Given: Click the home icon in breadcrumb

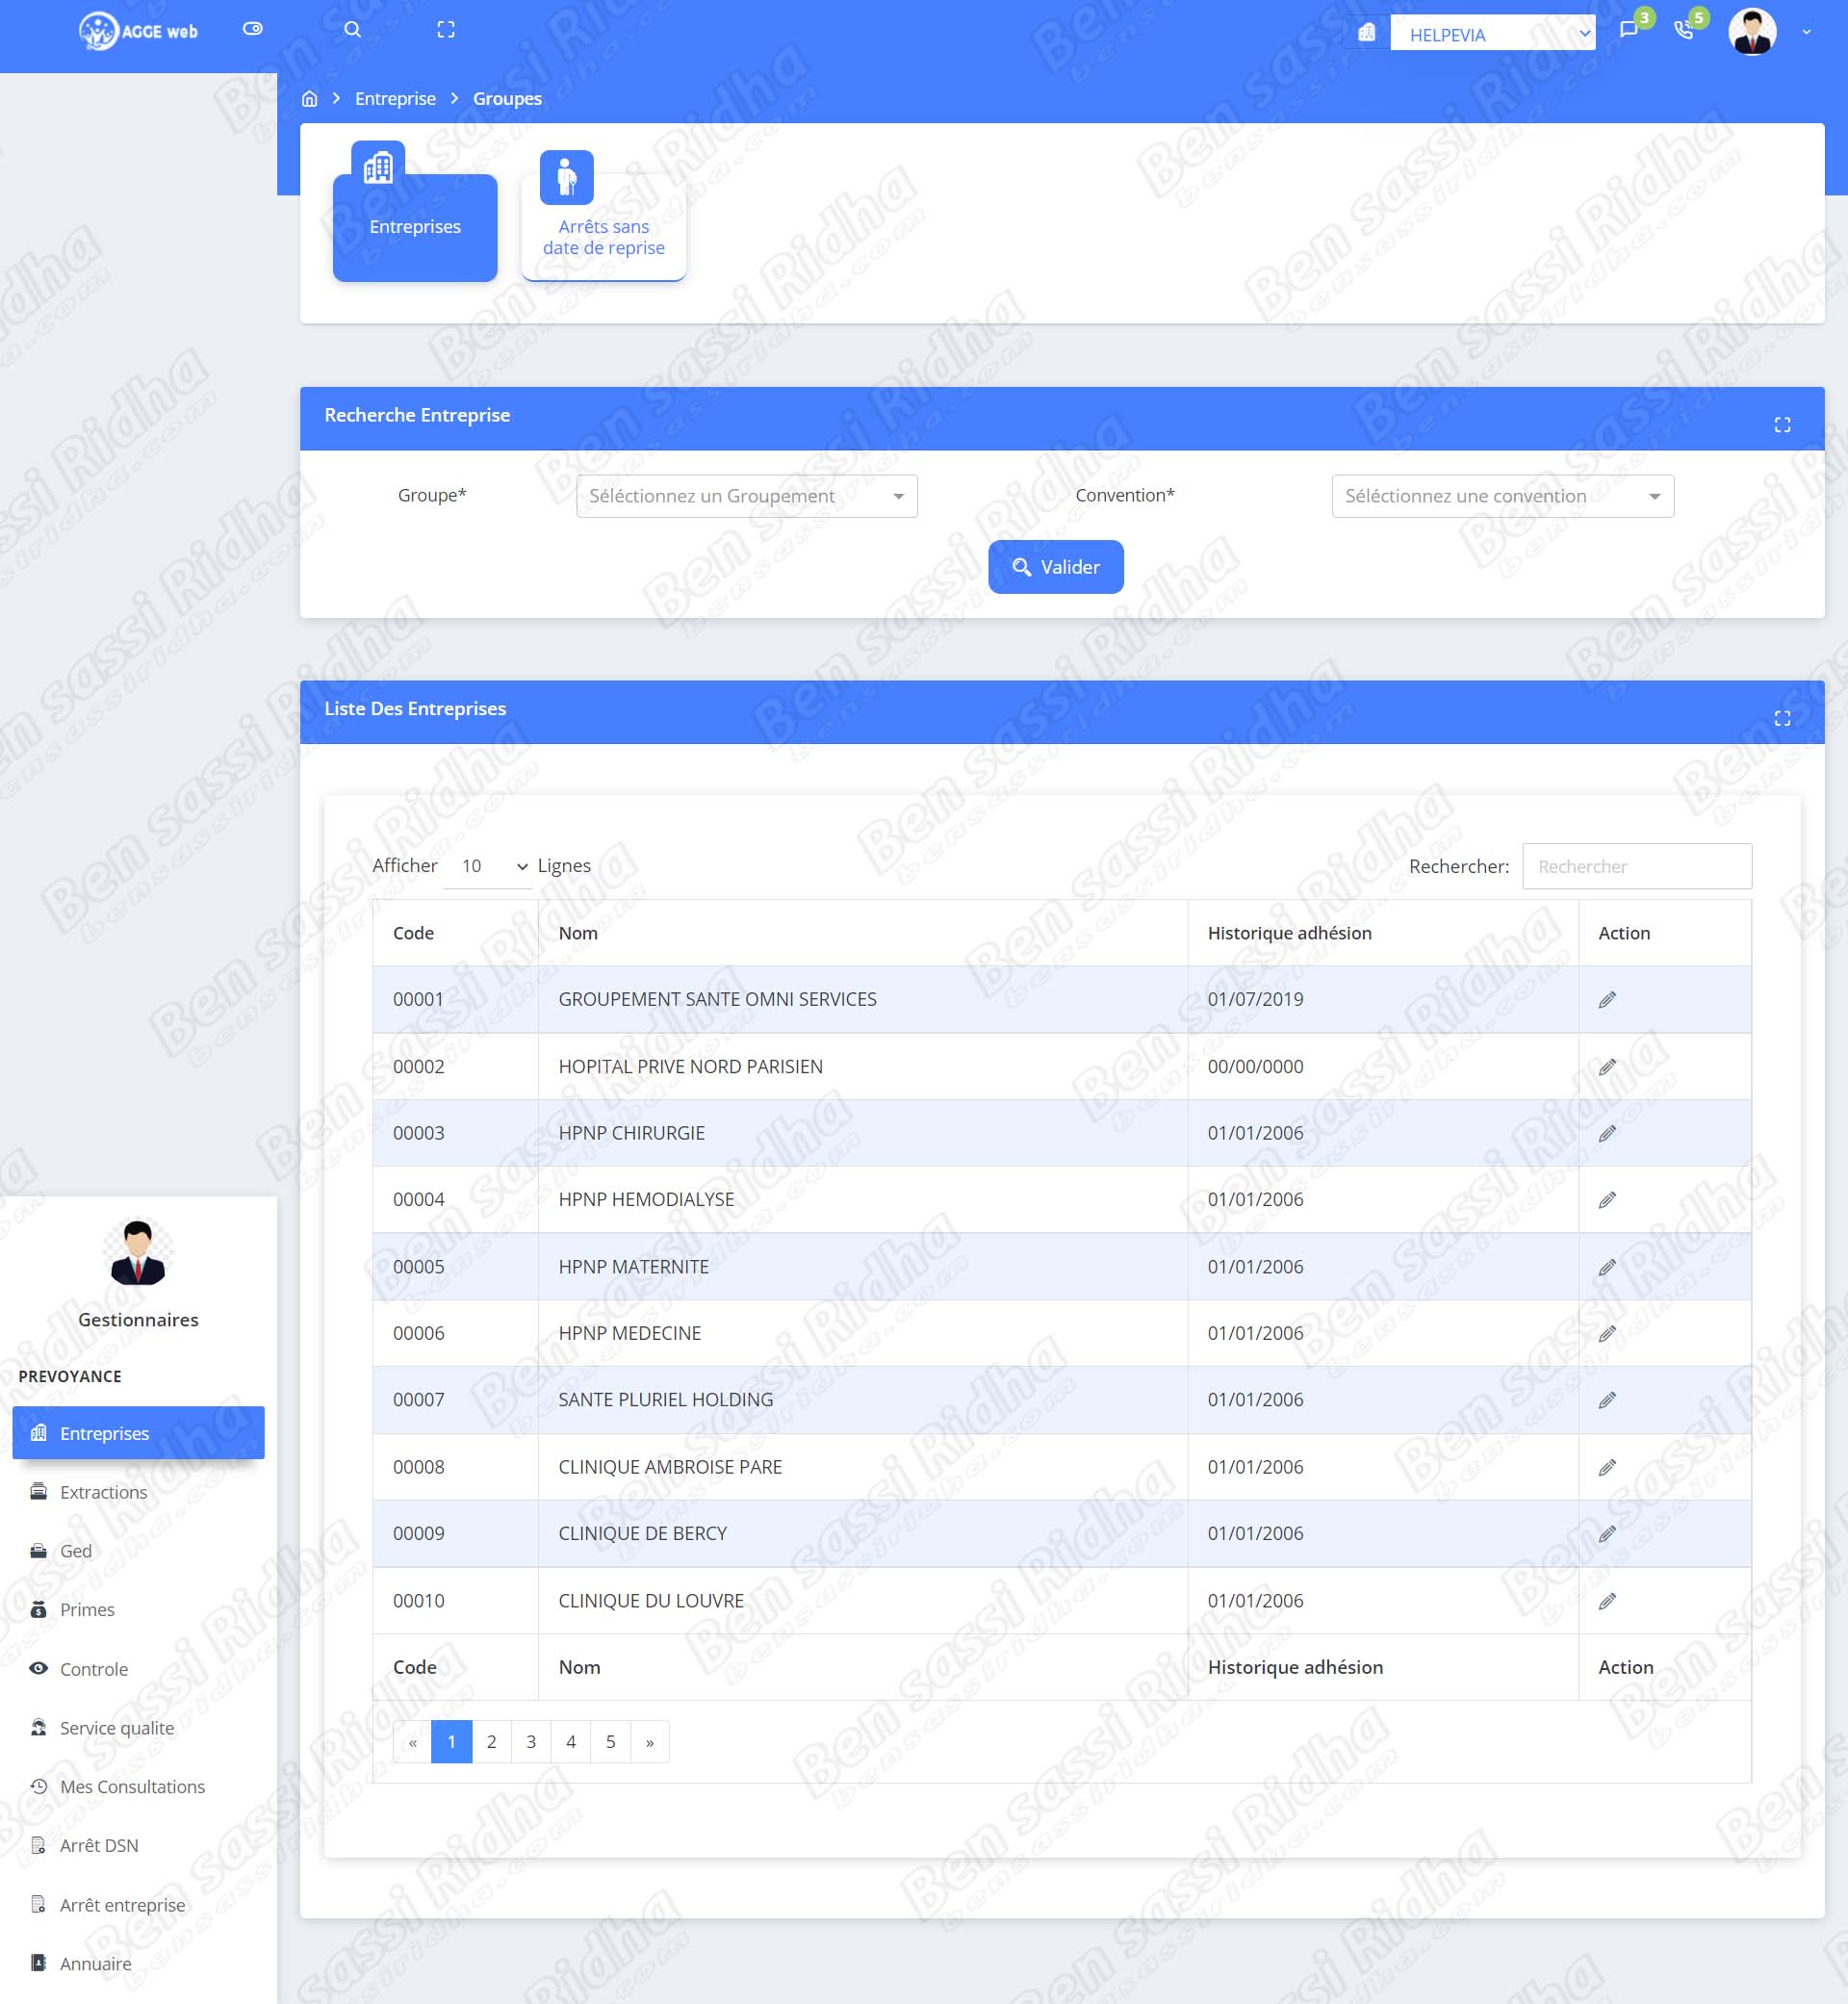Looking at the screenshot, I should coord(310,99).
